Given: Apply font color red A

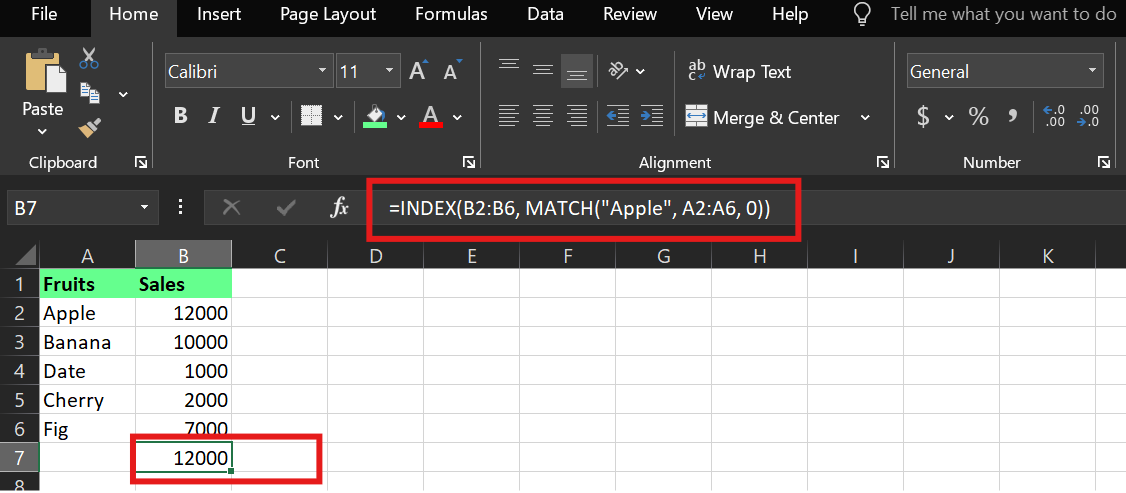Looking at the screenshot, I should (431, 116).
